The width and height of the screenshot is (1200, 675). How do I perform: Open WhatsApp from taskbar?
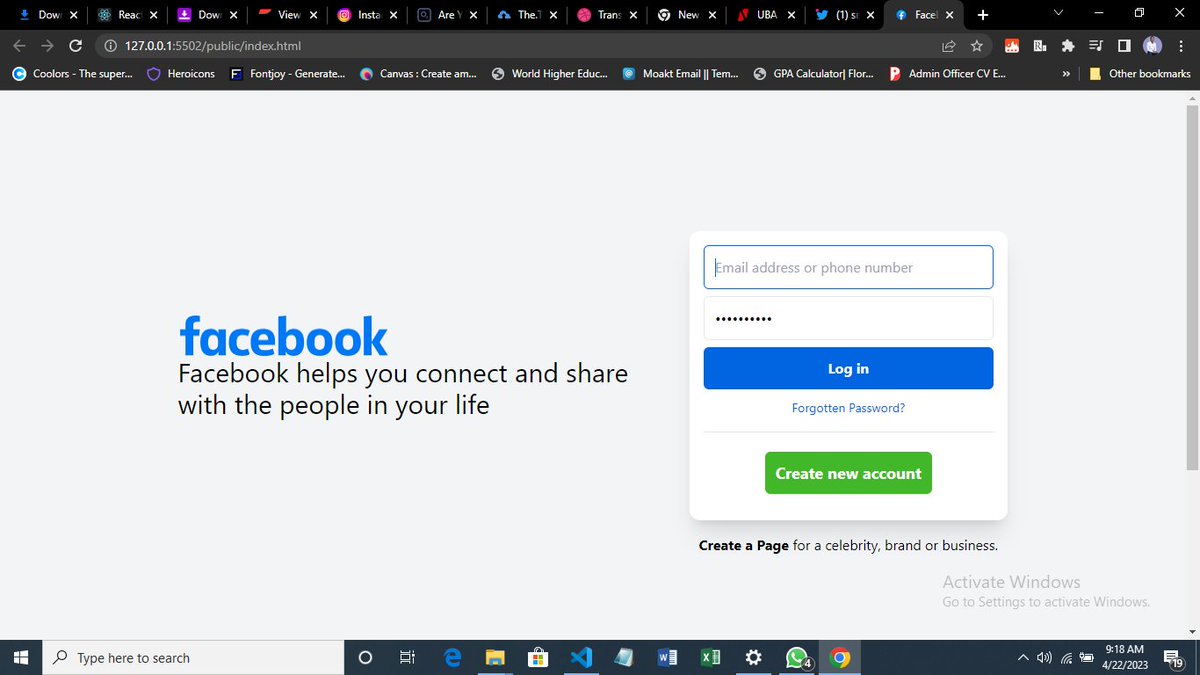pyautogui.click(x=797, y=658)
